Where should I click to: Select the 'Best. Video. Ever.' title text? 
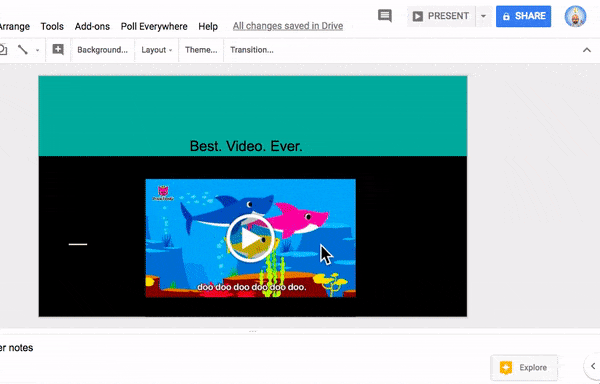click(246, 146)
